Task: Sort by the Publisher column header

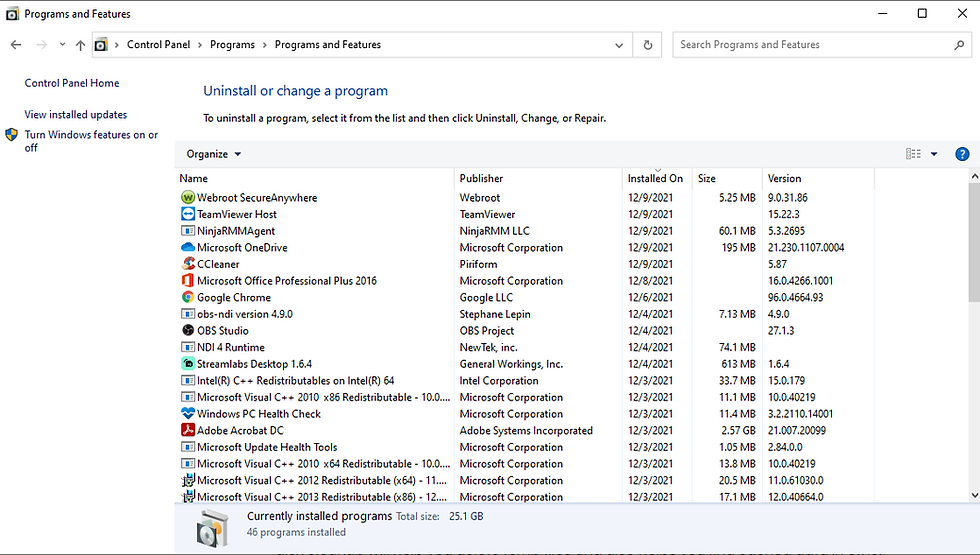Action: (x=539, y=178)
